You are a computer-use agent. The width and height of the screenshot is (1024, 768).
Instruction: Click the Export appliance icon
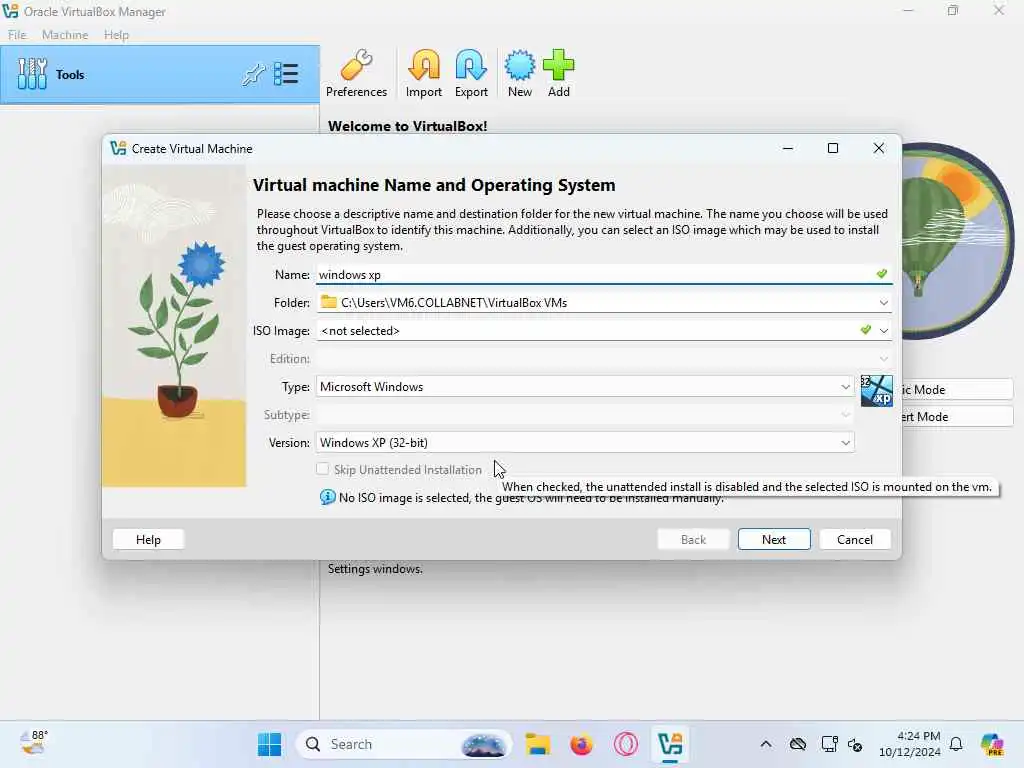pyautogui.click(x=471, y=74)
